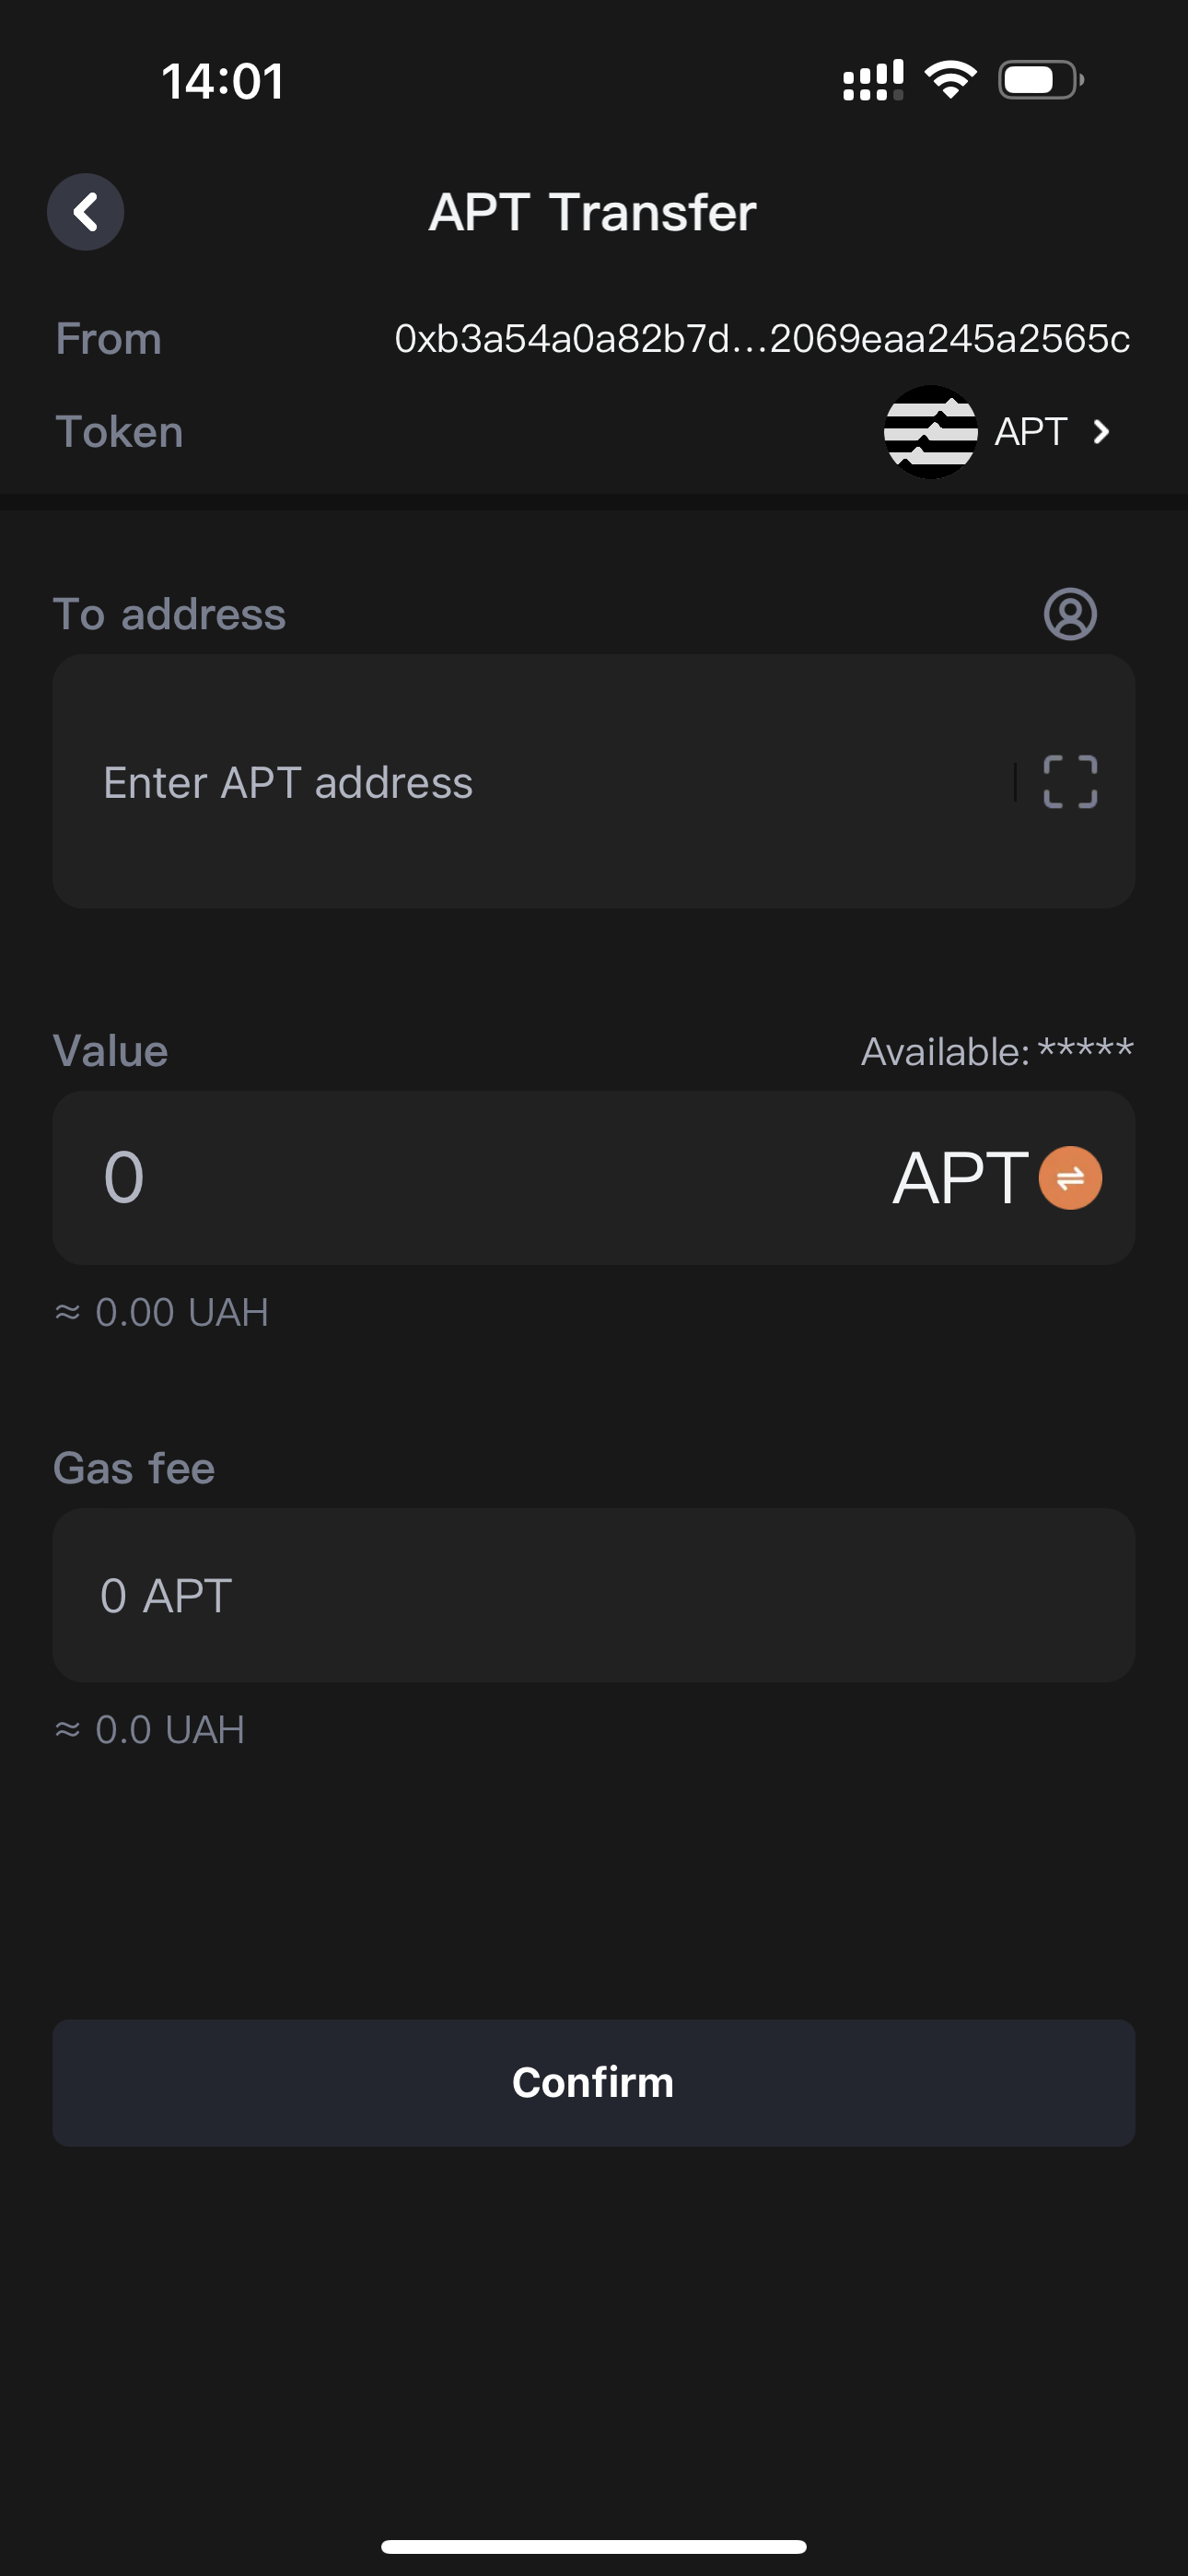Screen dimensions: 1188x2576
Task: Tap the Value amount input field
Action: point(450,1178)
